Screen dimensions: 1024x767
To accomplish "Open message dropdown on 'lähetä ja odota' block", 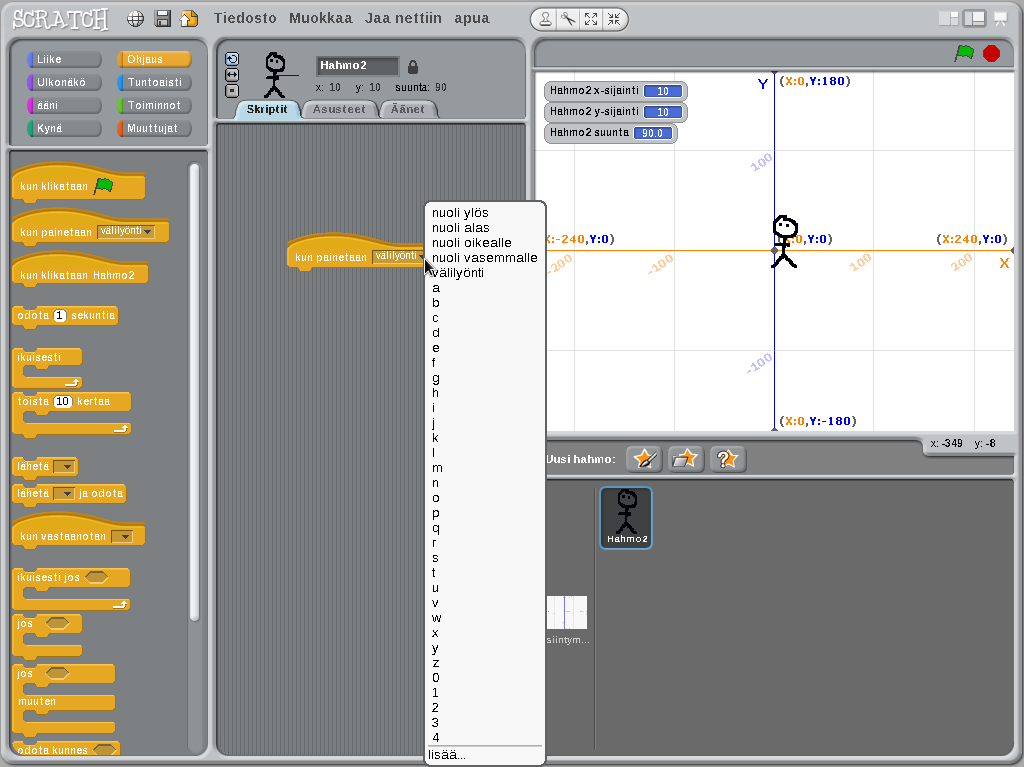I will (64, 494).
